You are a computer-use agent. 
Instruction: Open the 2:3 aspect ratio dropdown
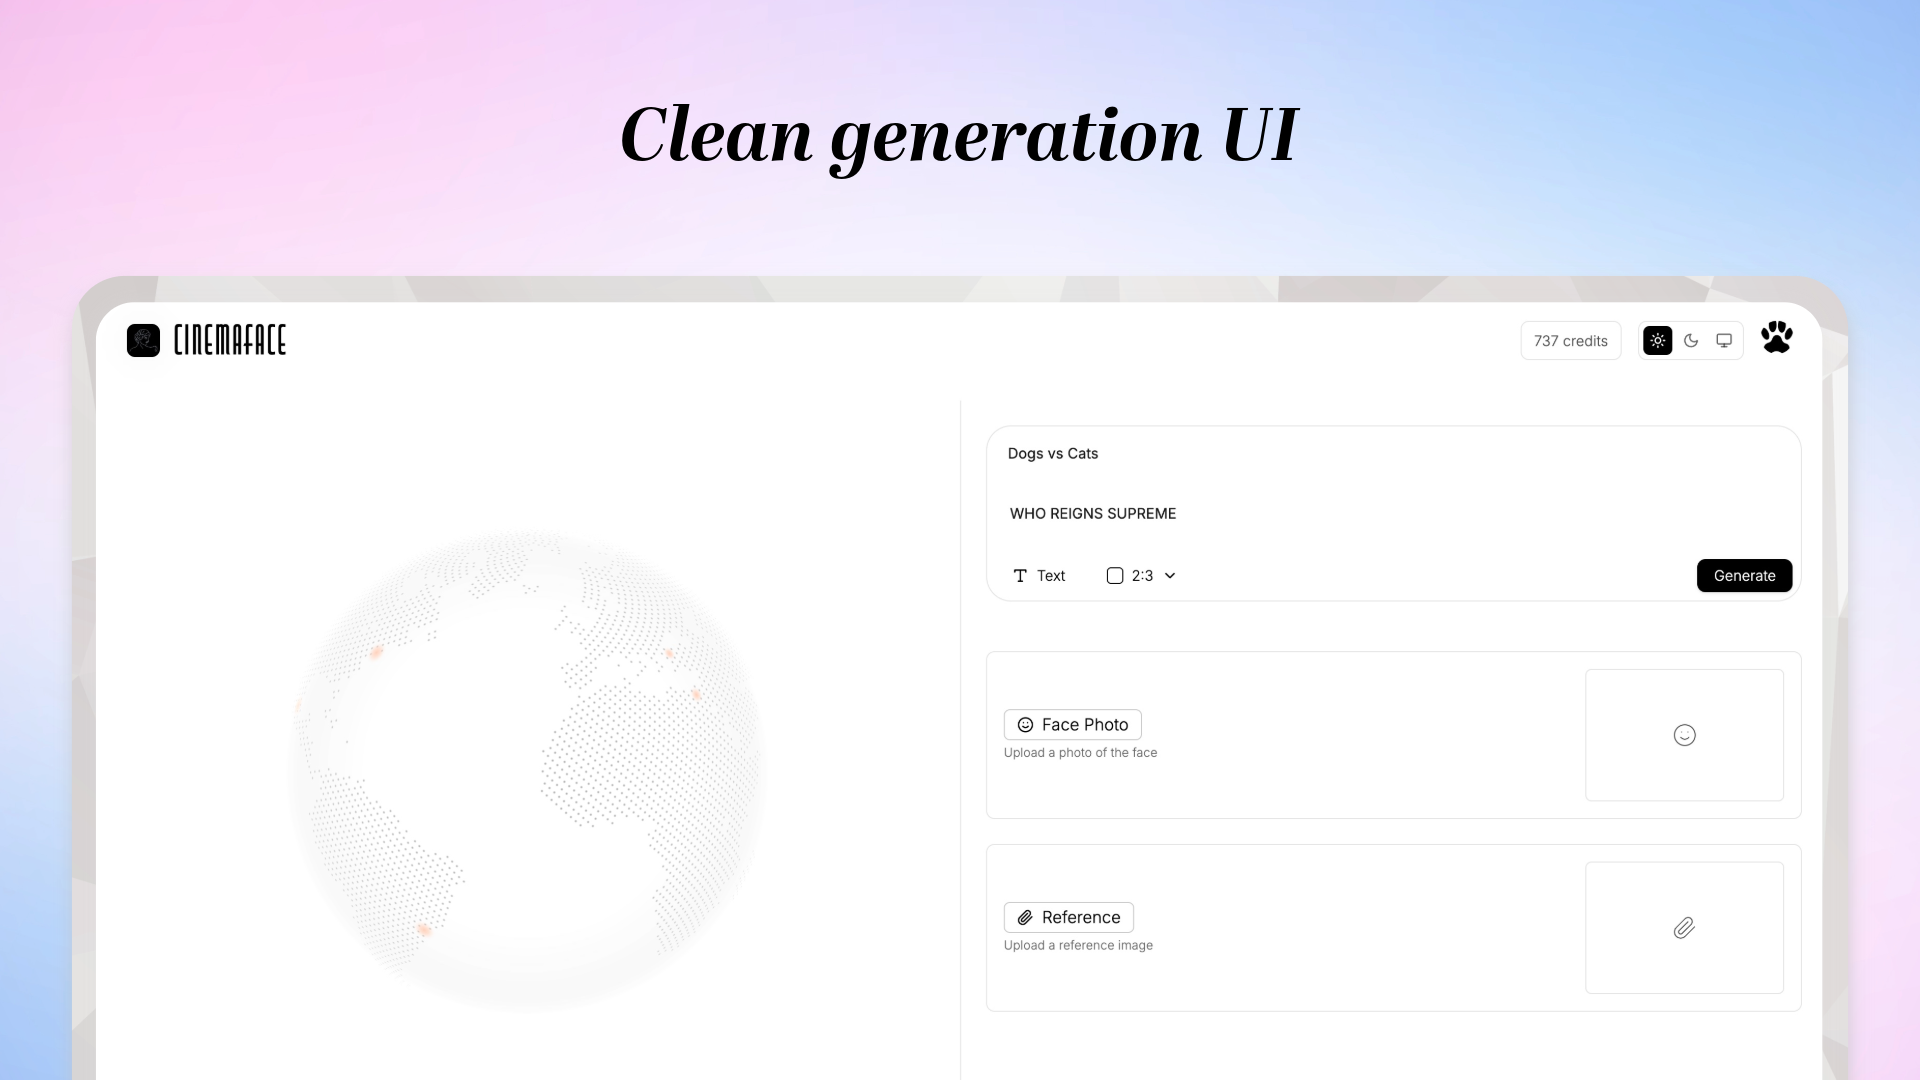point(1142,576)
